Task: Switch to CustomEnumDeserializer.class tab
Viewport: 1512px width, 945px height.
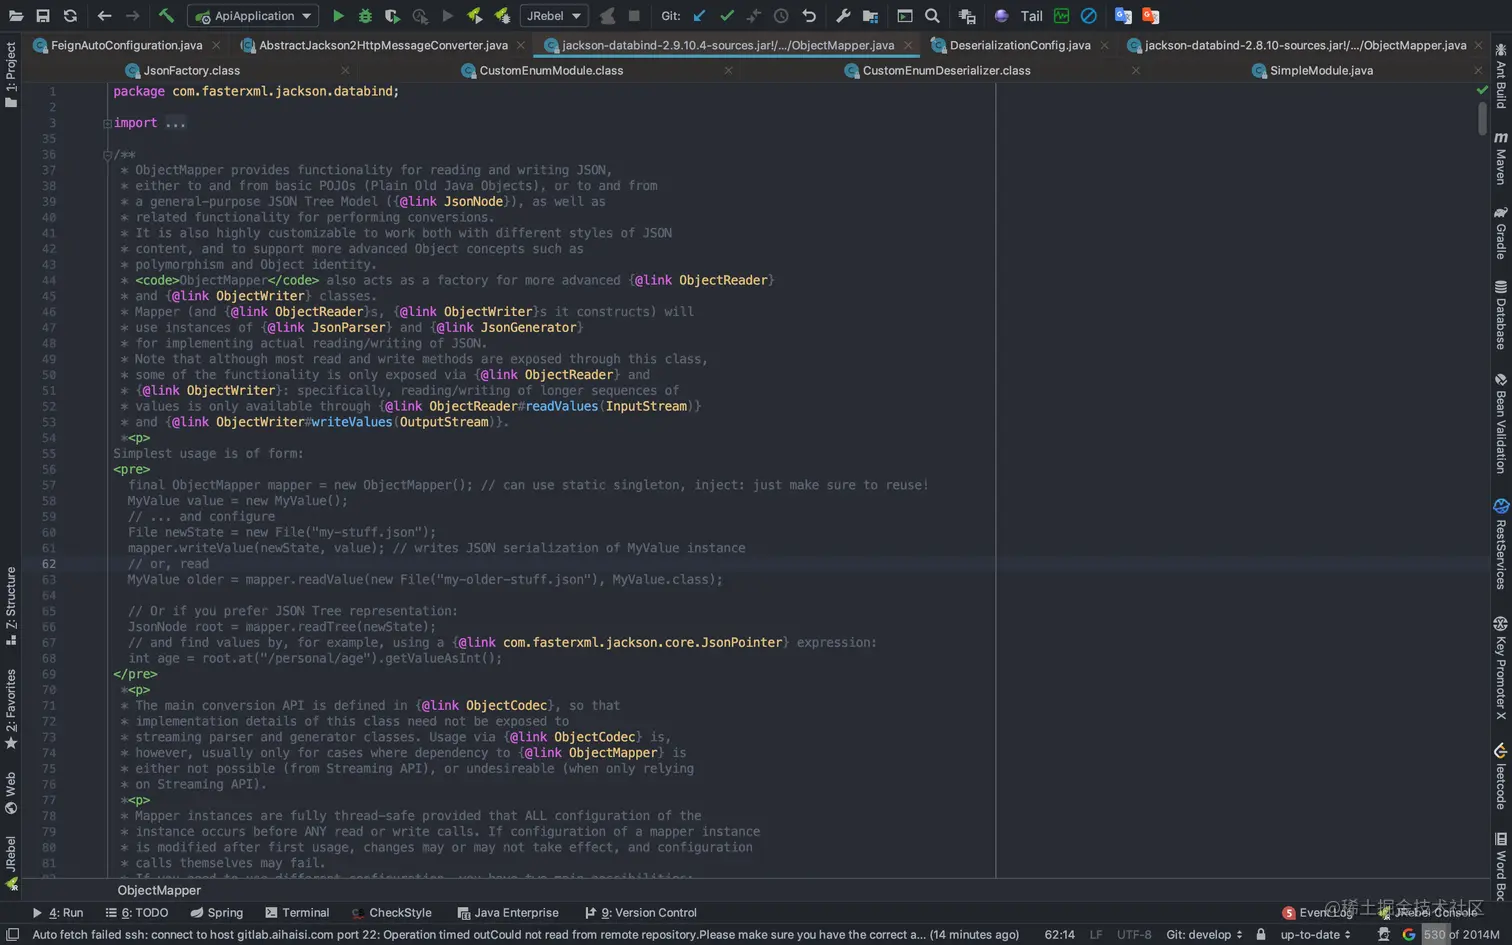Action: click(946, 71)
